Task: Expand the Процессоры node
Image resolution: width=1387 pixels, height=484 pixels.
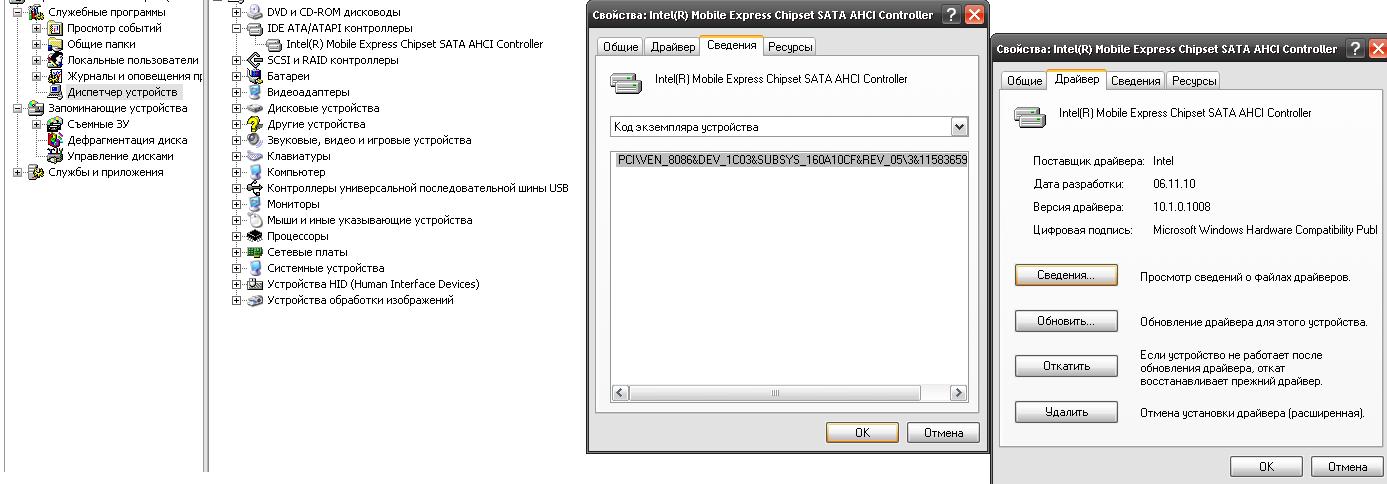Action: [236, 236]
